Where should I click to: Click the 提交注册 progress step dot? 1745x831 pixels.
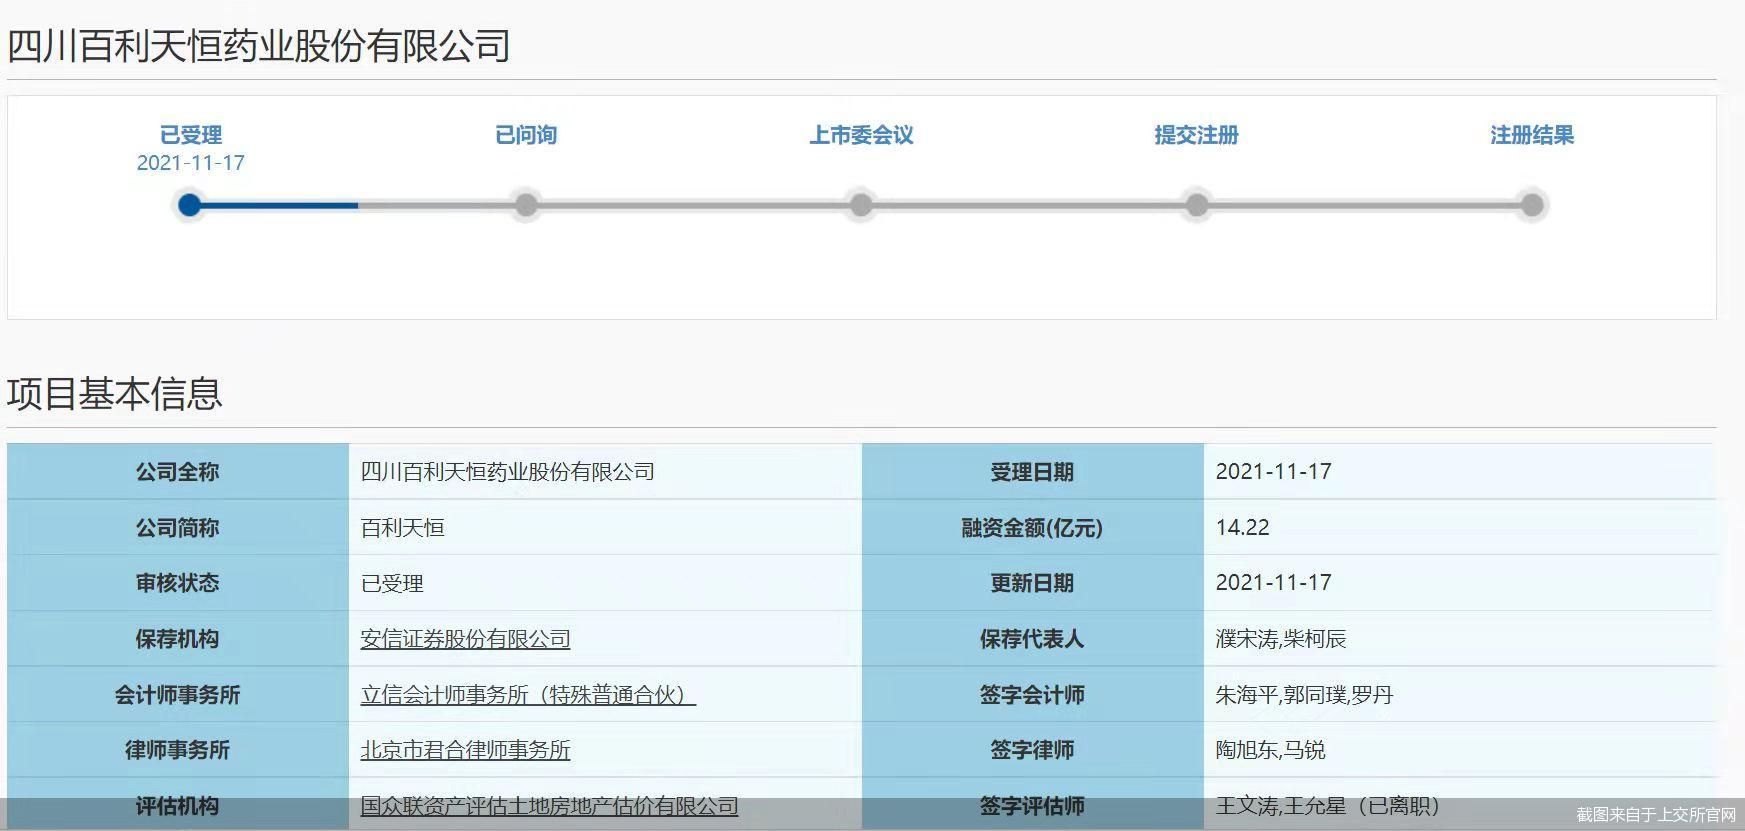pyautogui.click(x=1197, y=206)
